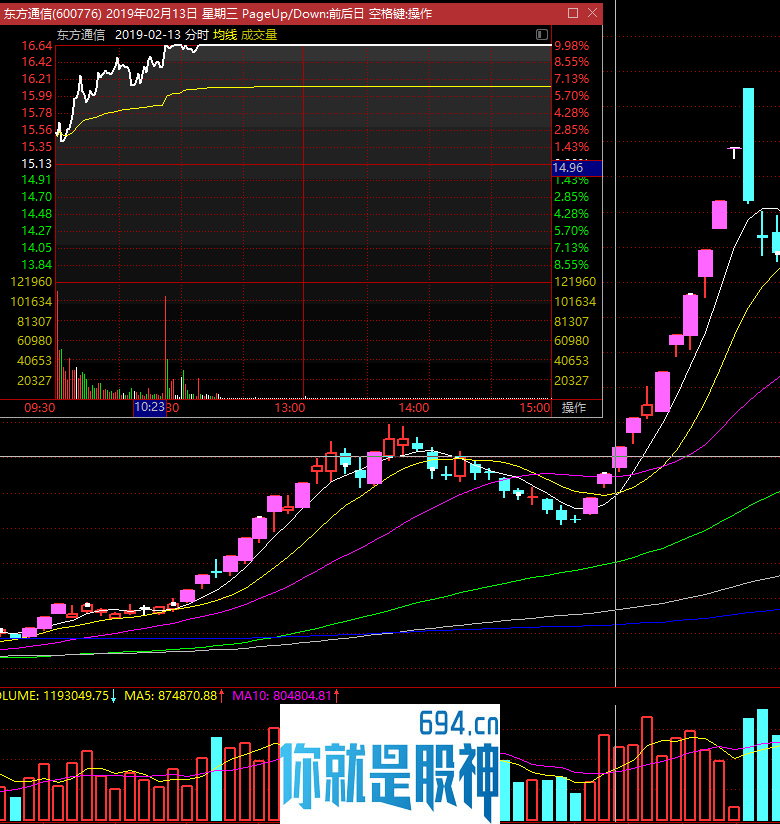780x824 pixels.
Task: Click the 09:30 time axis label
Action: point(39,408)
